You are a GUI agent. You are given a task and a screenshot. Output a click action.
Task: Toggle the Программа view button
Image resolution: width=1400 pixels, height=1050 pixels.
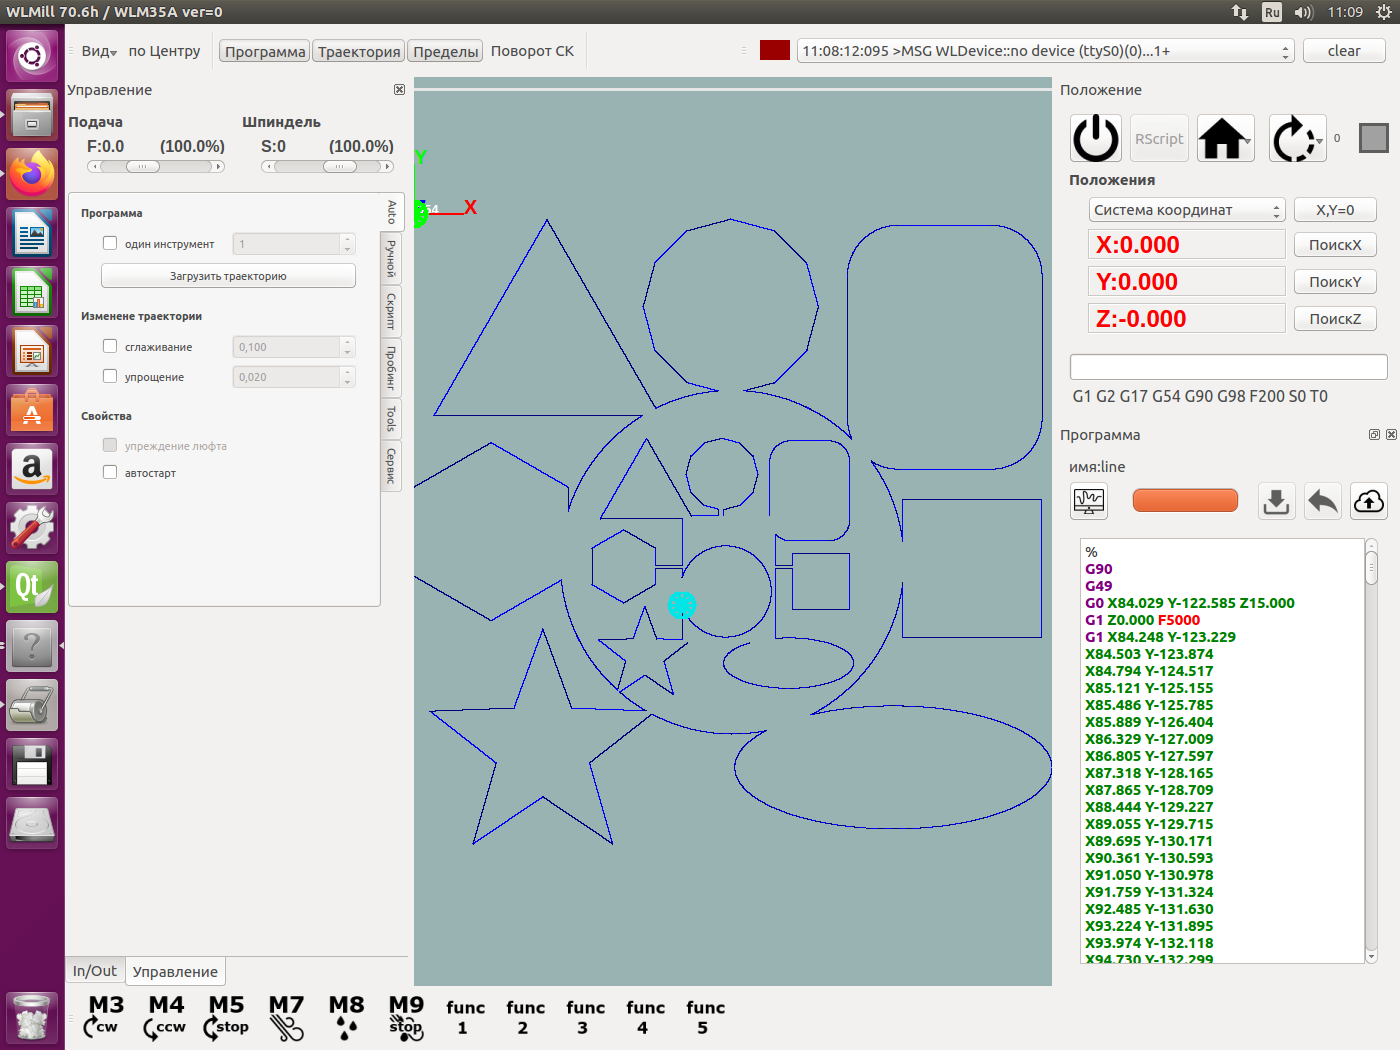tap(265, 51)
